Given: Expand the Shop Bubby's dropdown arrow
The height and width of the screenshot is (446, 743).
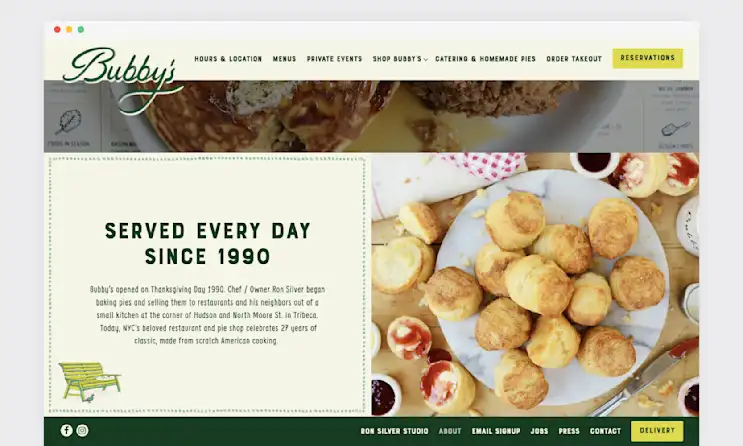Looking at the screenshot, I should point(426,60).
